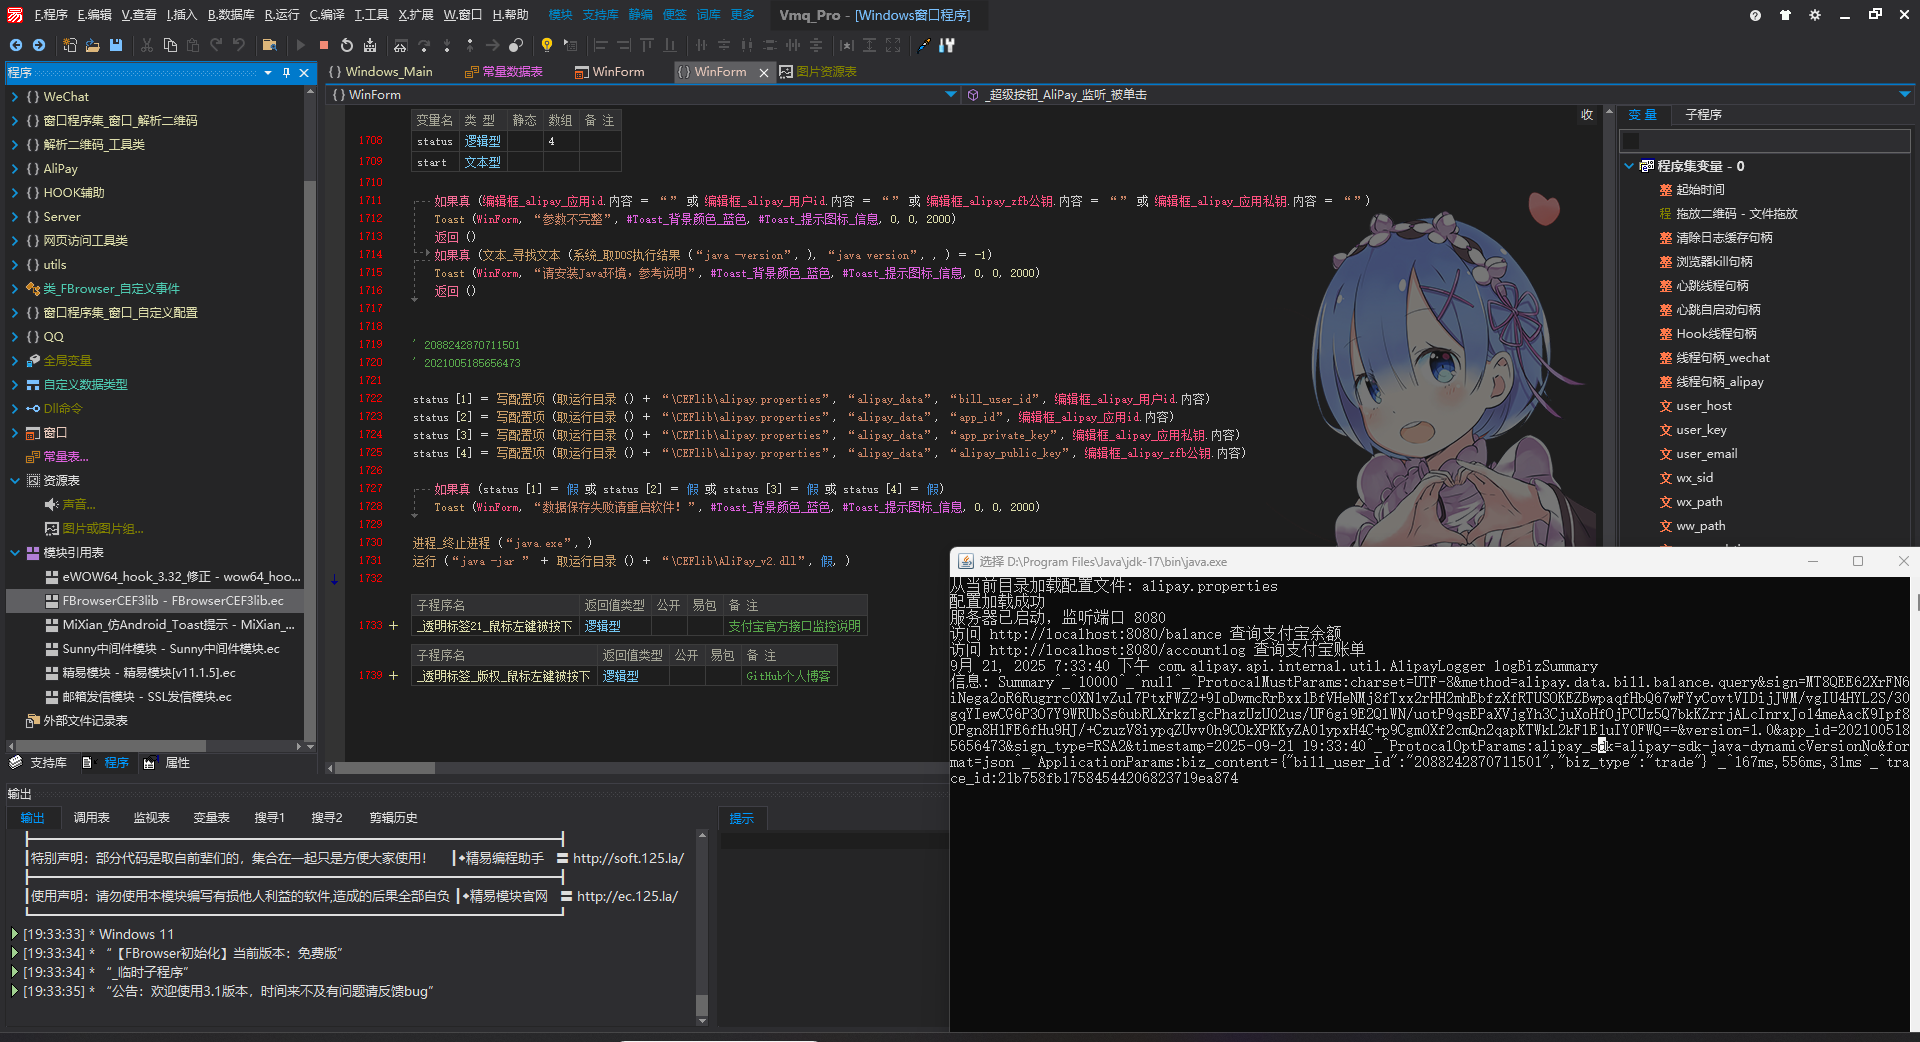Switch to the 图片资源表 tab
The image size is (1920, 1042).
[x=818, y=72]
